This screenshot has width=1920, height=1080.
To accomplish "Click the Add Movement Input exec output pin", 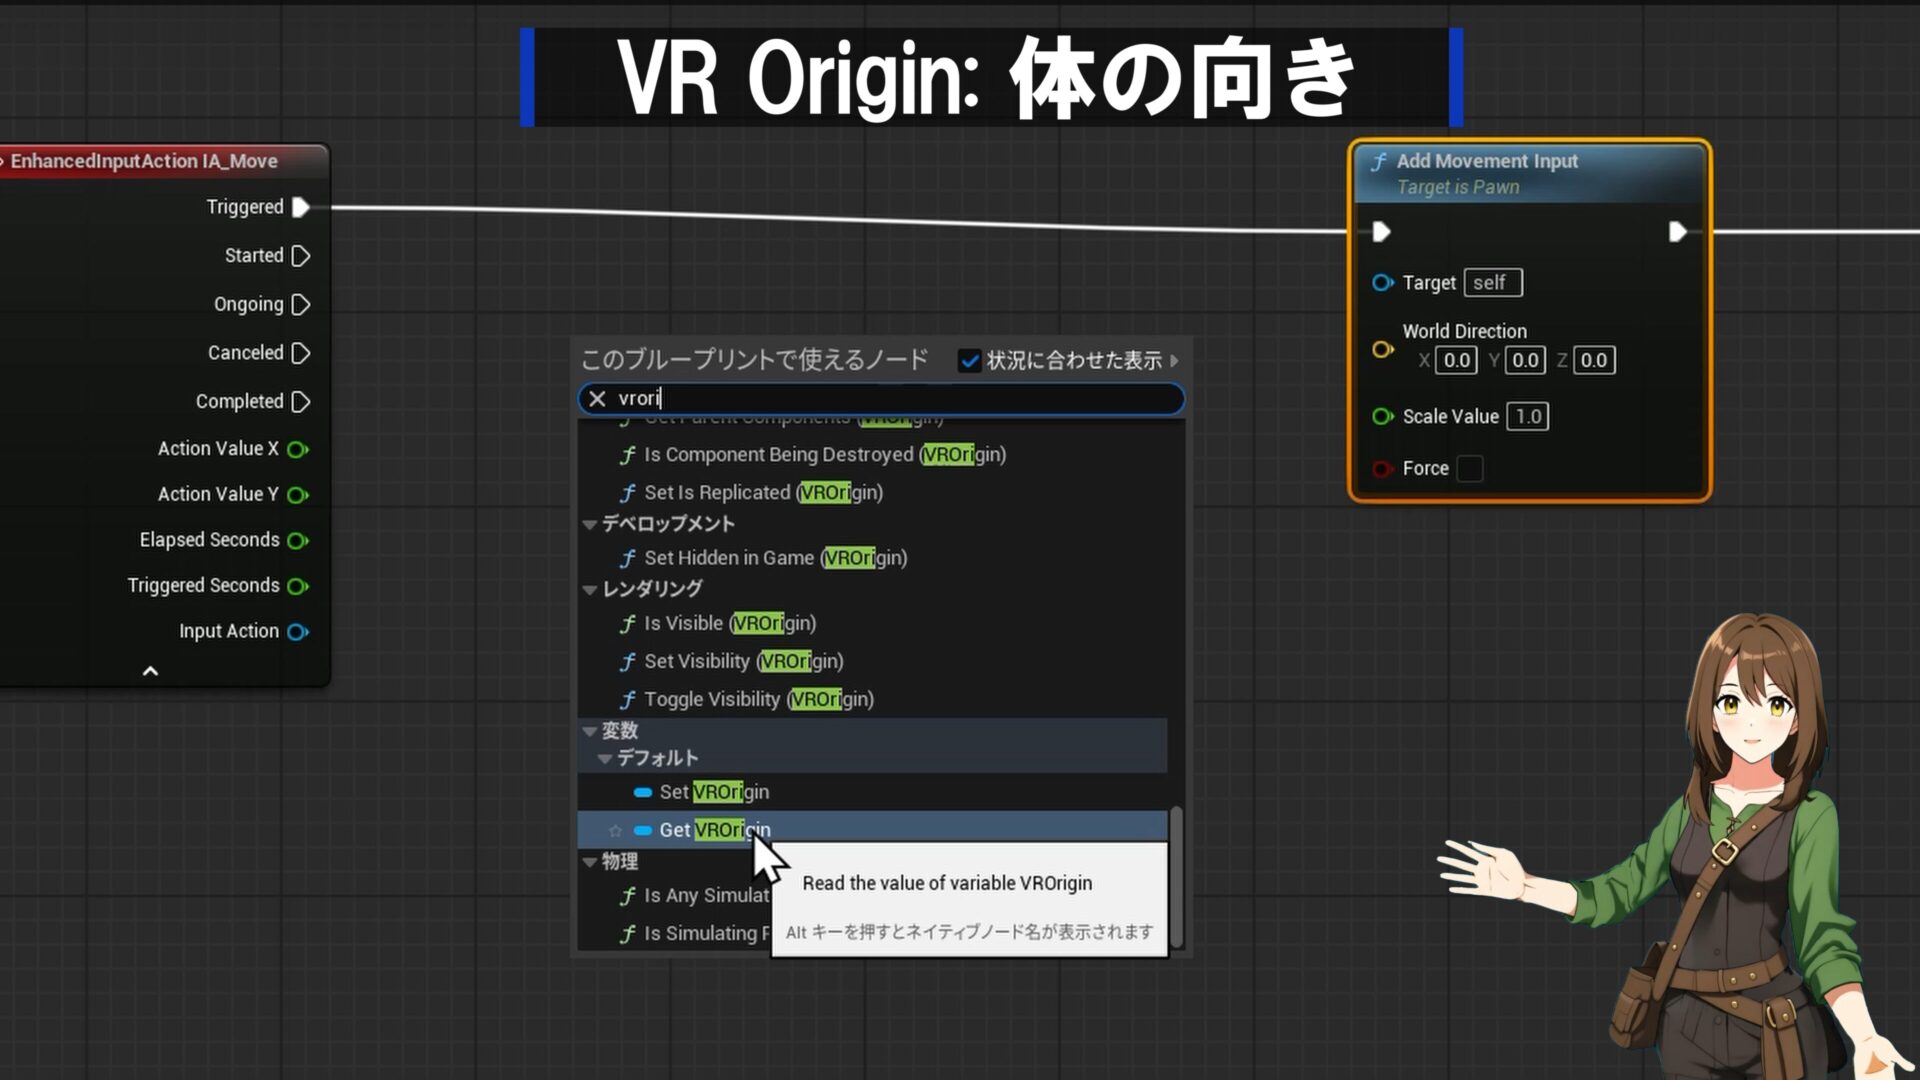I will pos(1677,232).
